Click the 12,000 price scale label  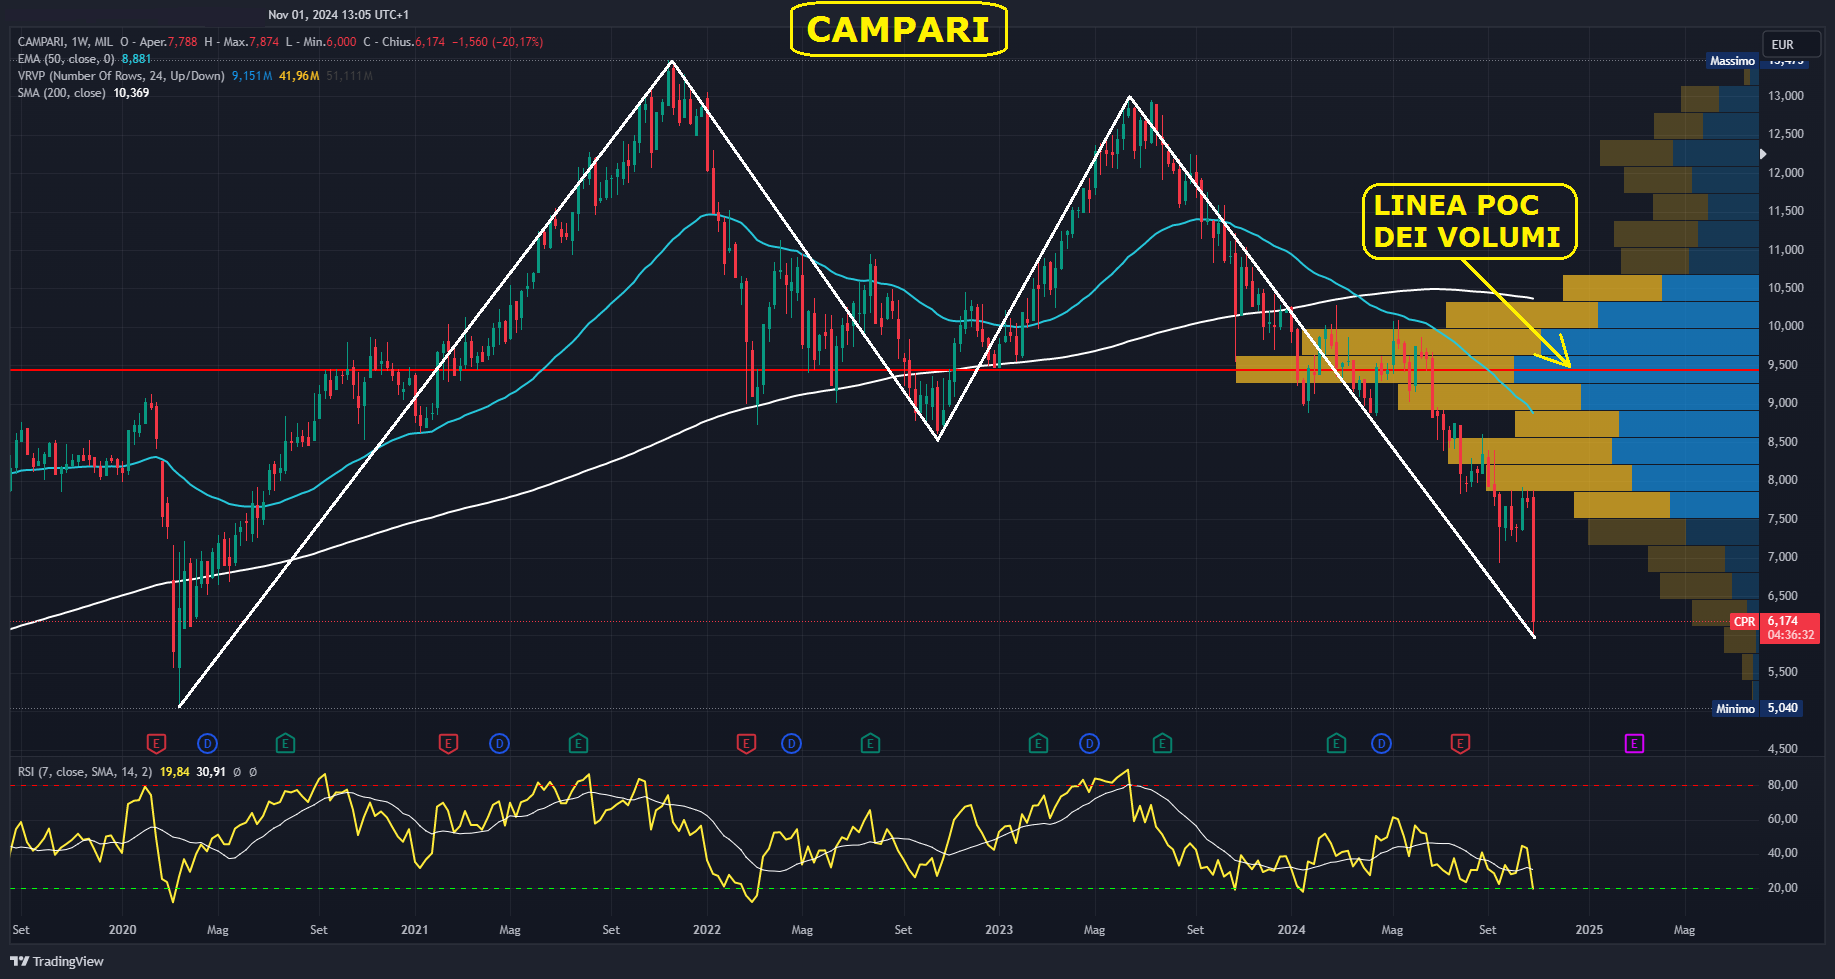tap(1786, 173)
